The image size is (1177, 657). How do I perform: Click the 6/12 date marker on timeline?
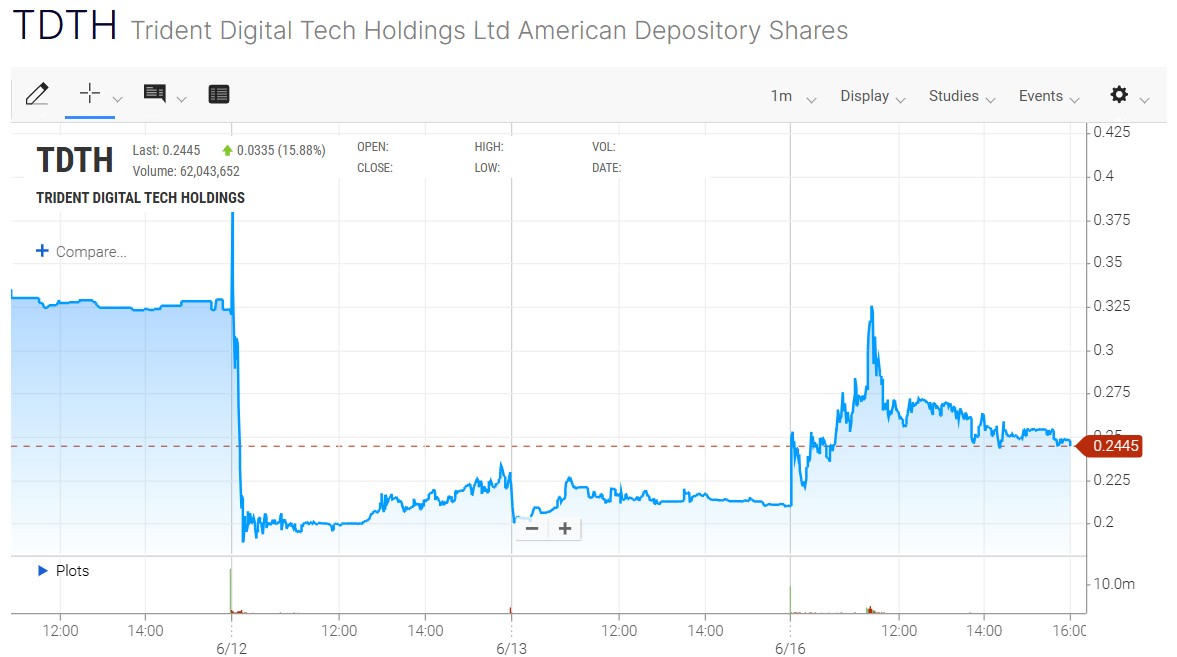tap(231, 648)
